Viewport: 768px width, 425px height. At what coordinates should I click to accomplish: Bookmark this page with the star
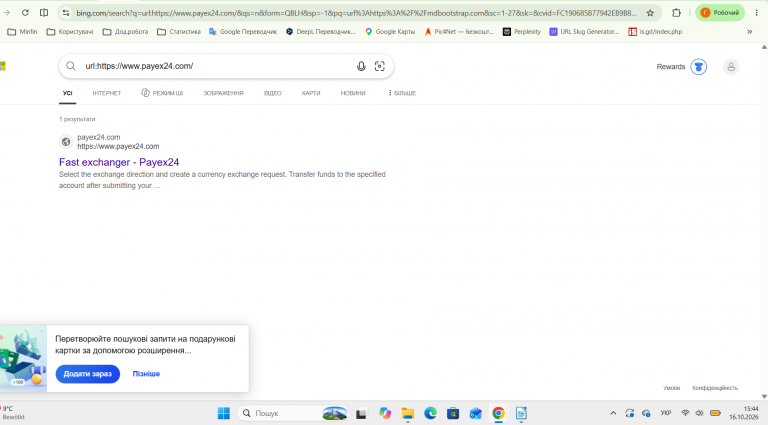pos(650,13)
